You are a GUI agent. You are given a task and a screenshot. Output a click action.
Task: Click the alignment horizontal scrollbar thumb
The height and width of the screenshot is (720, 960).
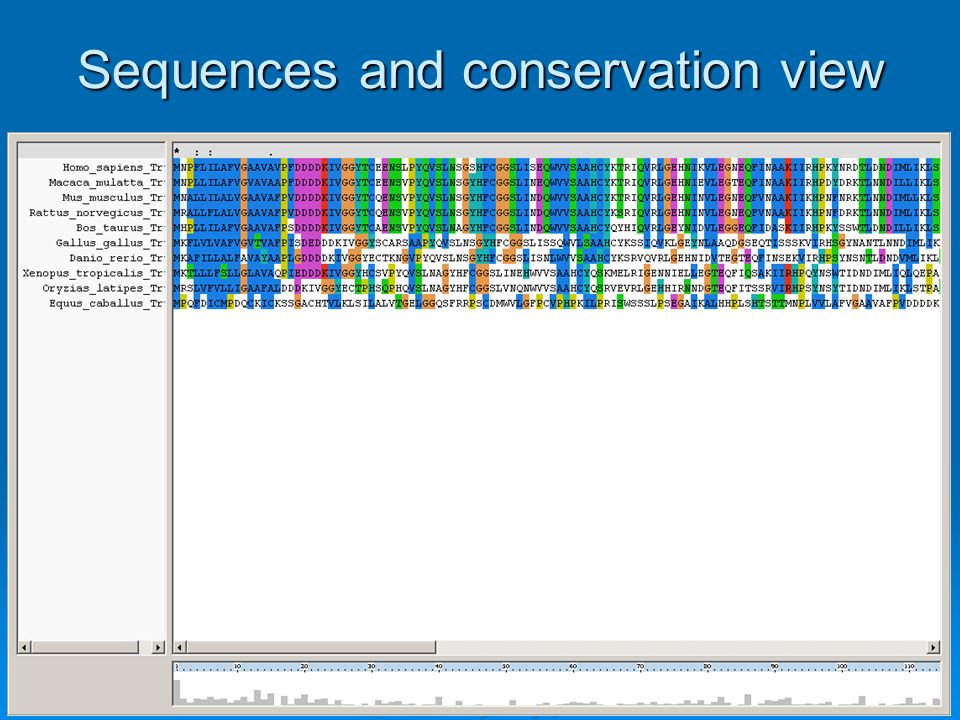[311, 647]
